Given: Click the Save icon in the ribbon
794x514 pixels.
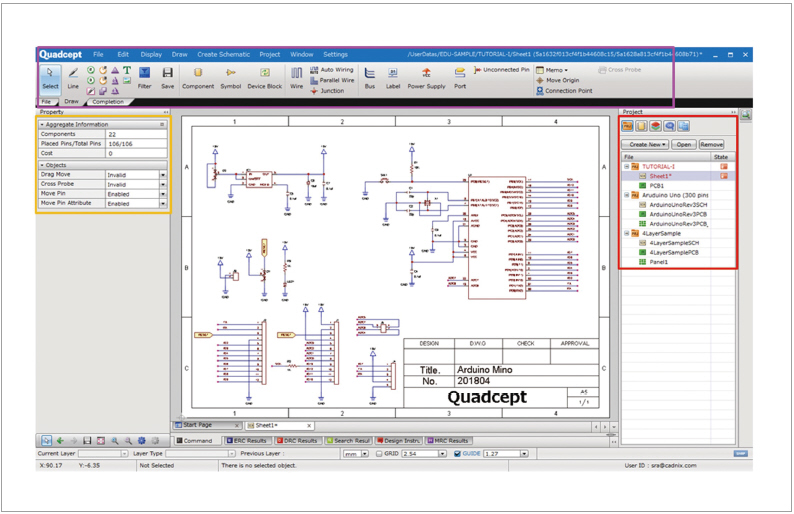Looking at the screenshot, I should coord(167,77).
